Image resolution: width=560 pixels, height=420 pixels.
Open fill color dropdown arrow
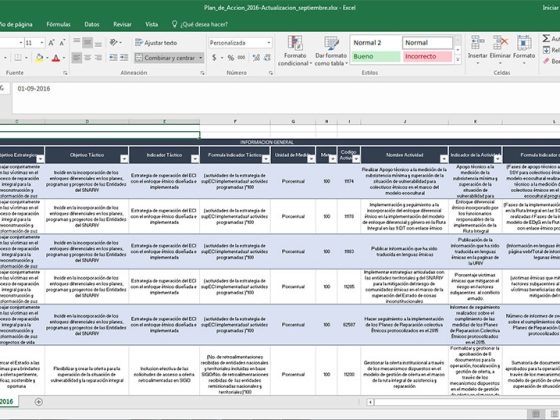47,58
